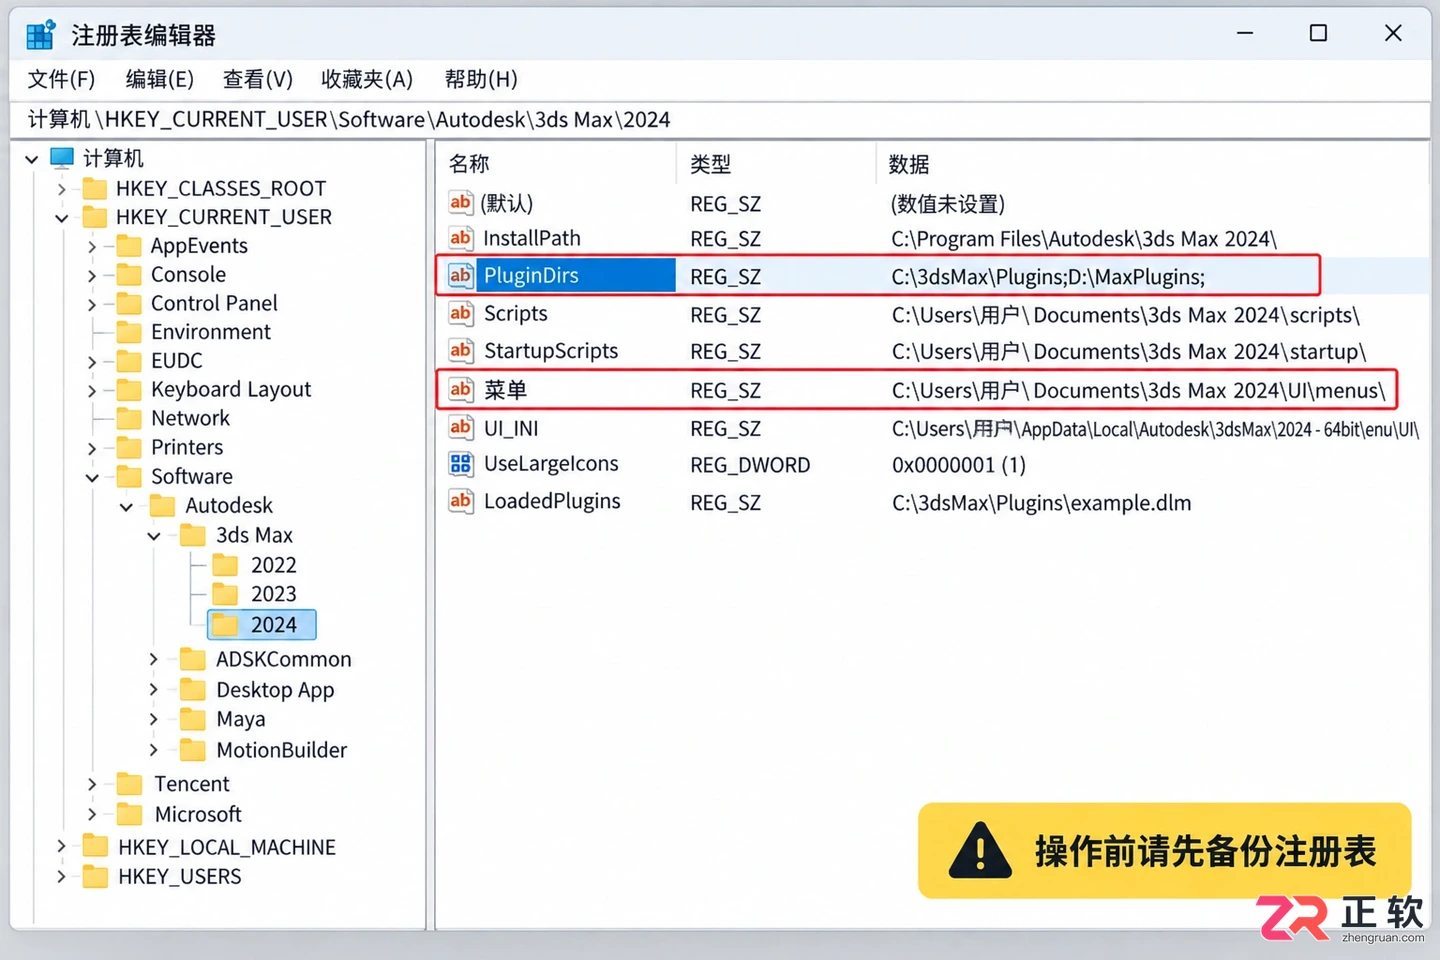1440x960 pixels.
Task: Select the 2022 key in the tree
Action: pyautogui.click(x=273, y=565)
